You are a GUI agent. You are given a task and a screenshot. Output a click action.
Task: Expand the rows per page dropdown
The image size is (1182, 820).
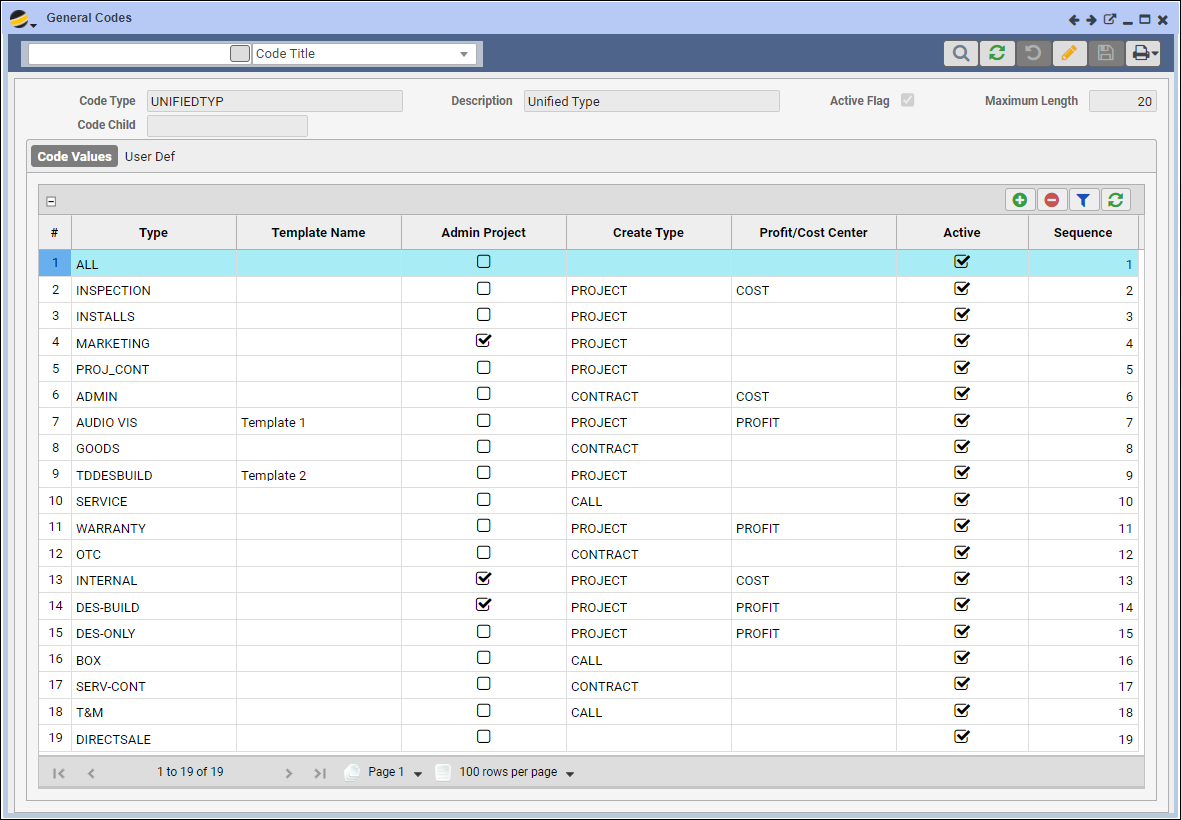coord(570,774)
